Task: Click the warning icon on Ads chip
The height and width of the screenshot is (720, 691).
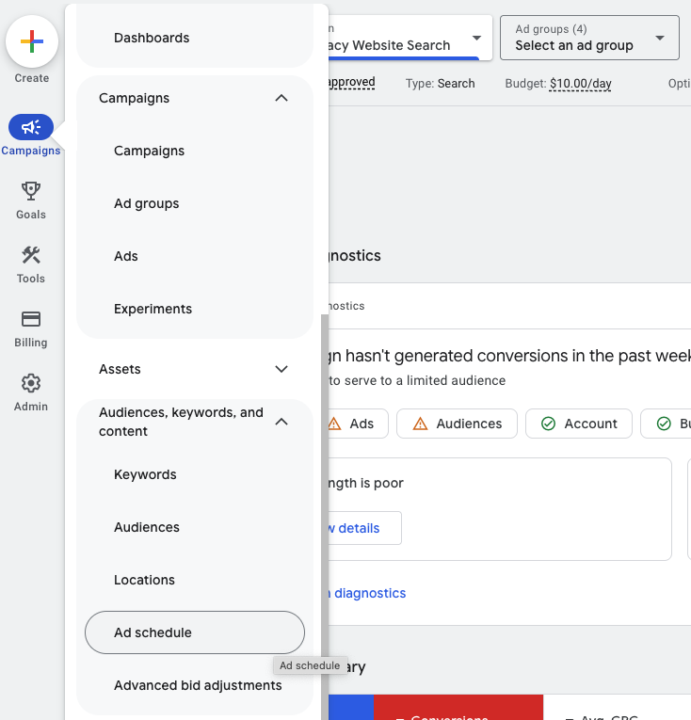Action: [335, 423]
